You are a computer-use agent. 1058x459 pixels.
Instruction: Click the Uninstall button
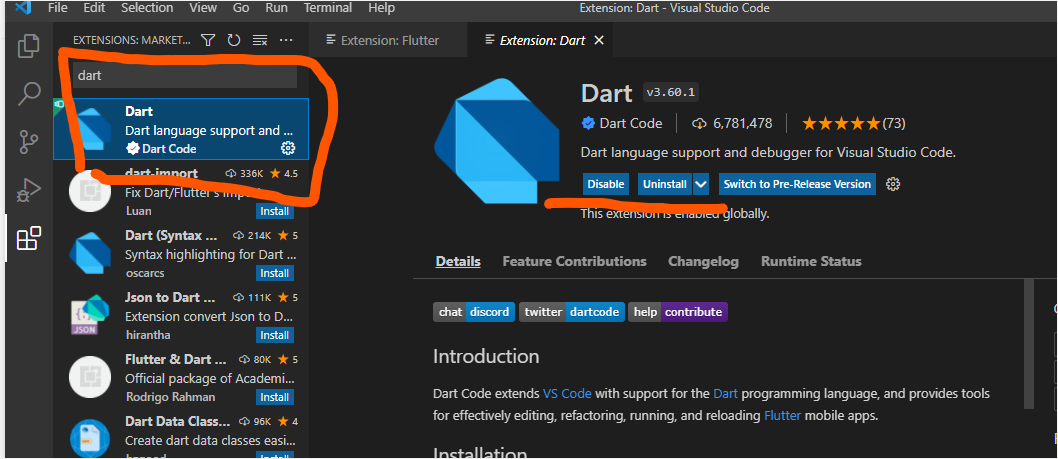click(665, 184)
